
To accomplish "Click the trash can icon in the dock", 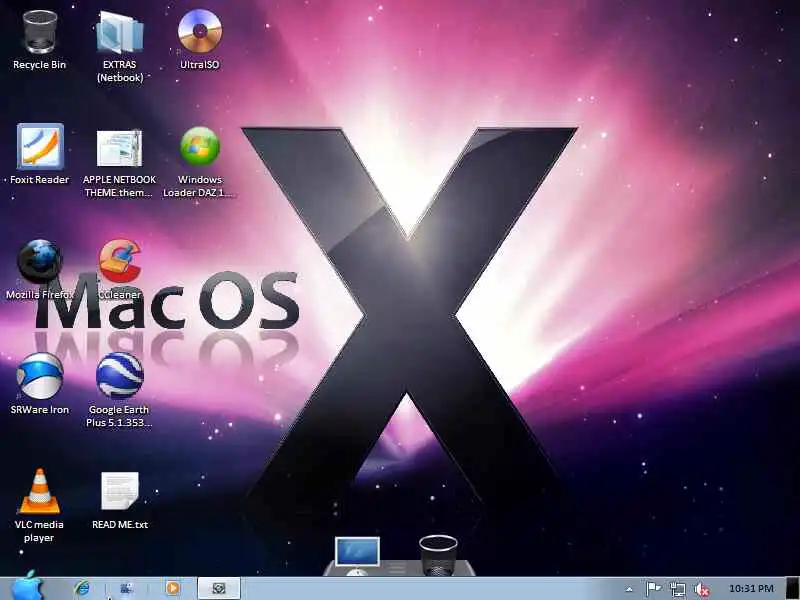I will pyautogui.click(x=438, y=555).
